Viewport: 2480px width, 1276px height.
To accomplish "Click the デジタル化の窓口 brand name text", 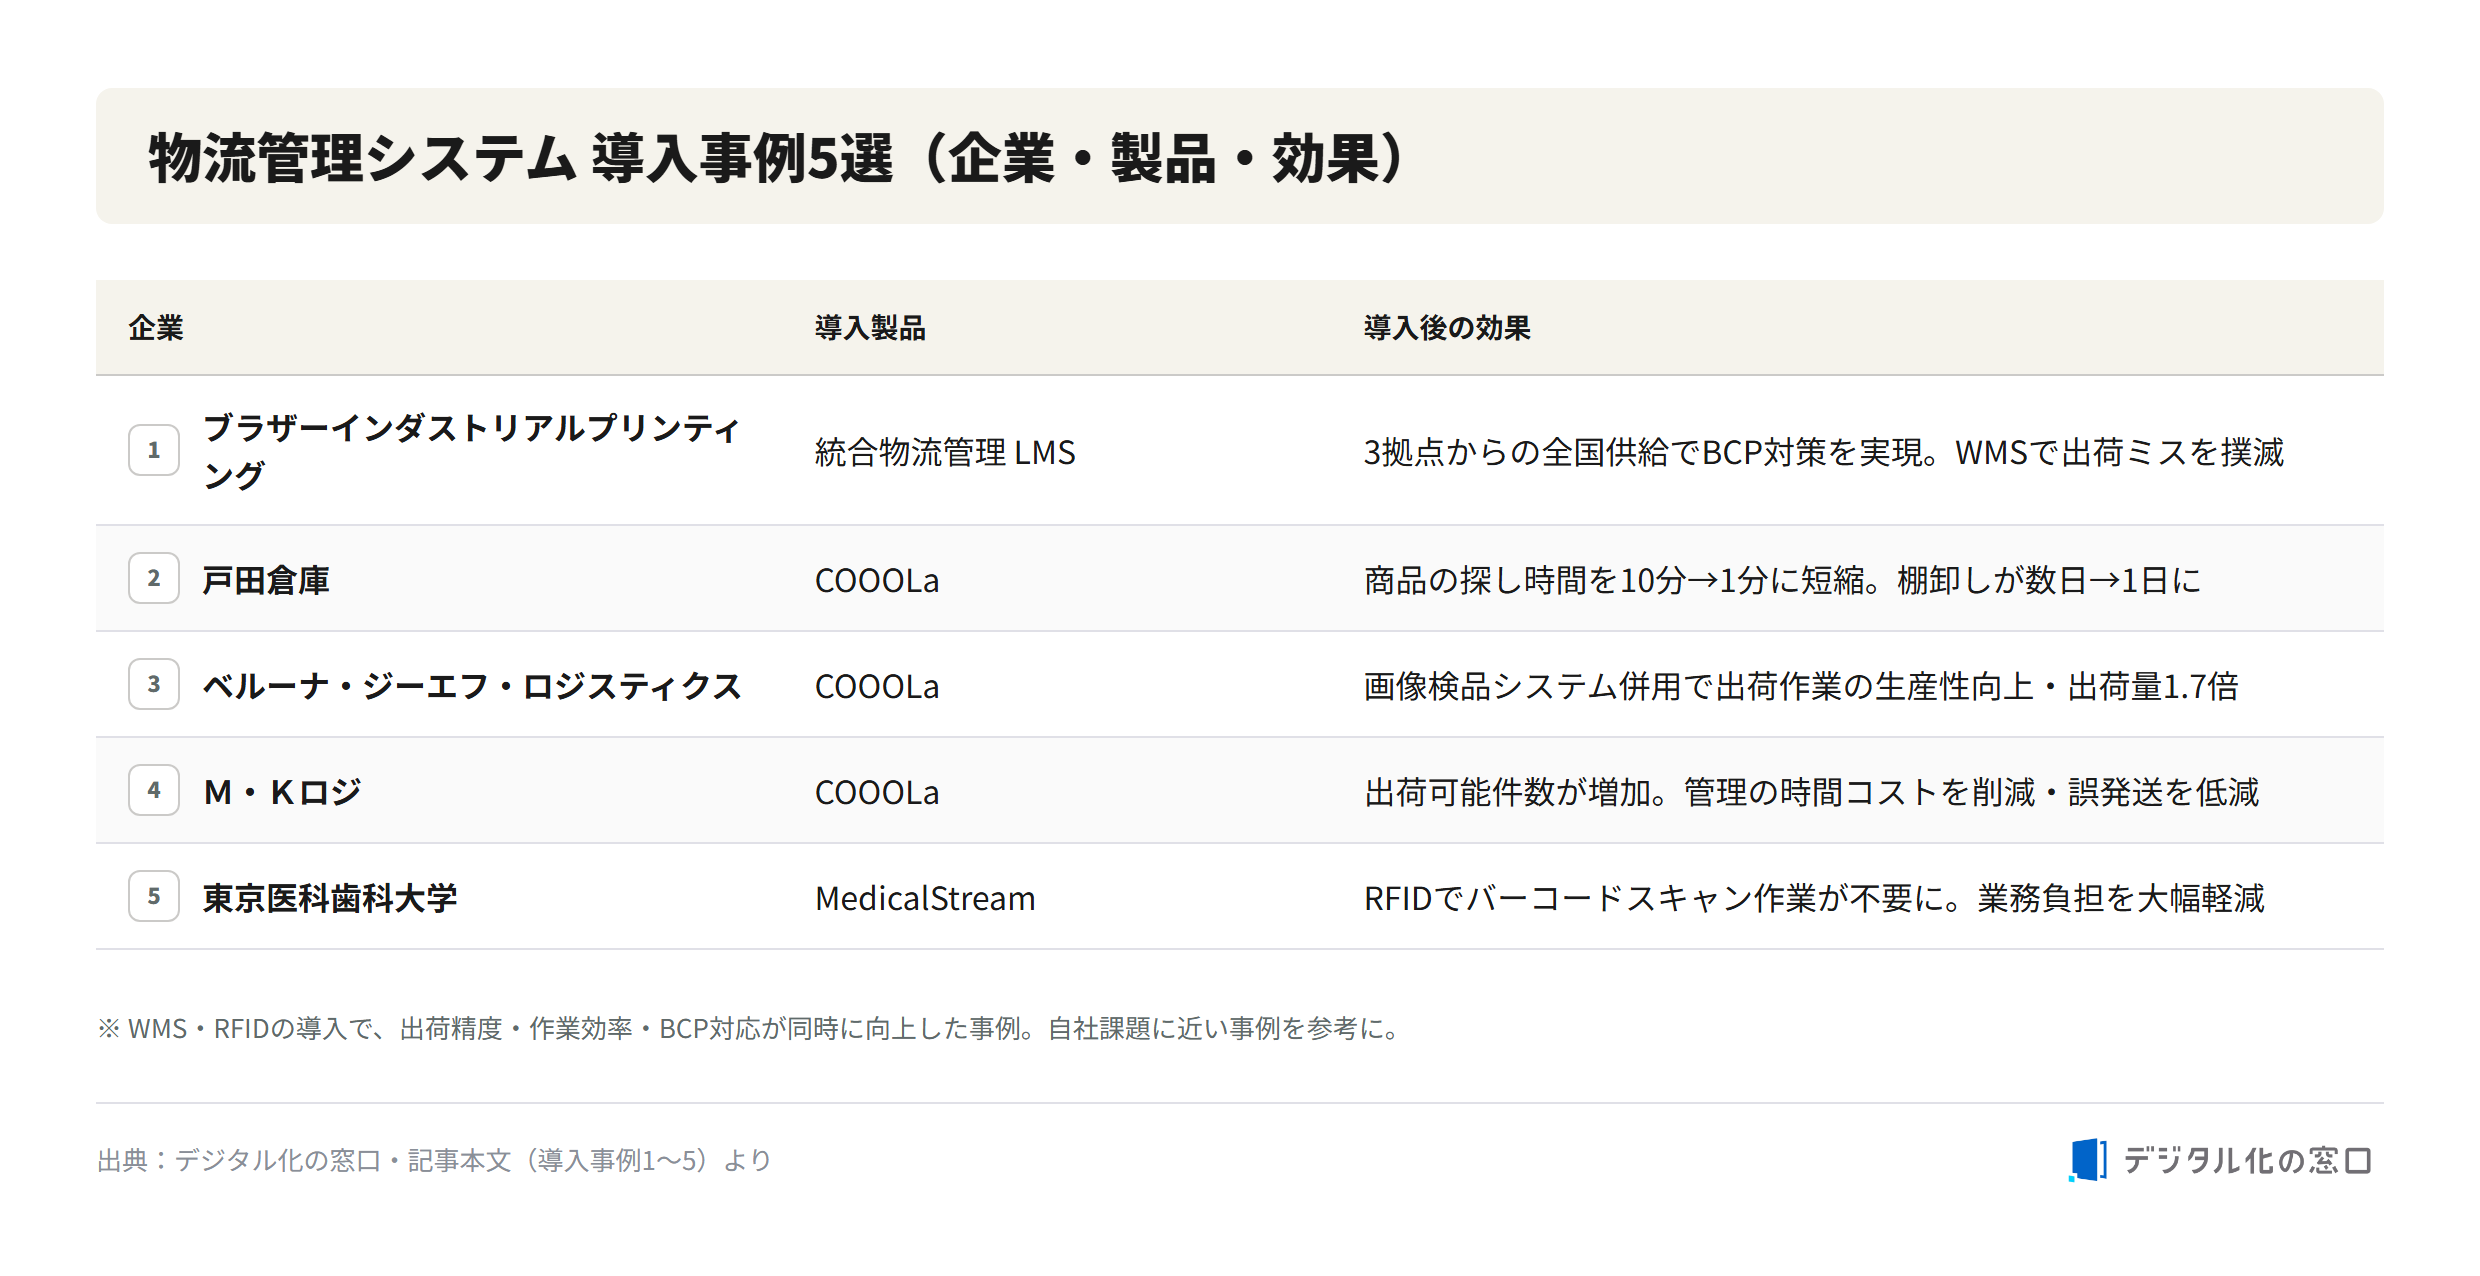I will tap(2247, 1160).
